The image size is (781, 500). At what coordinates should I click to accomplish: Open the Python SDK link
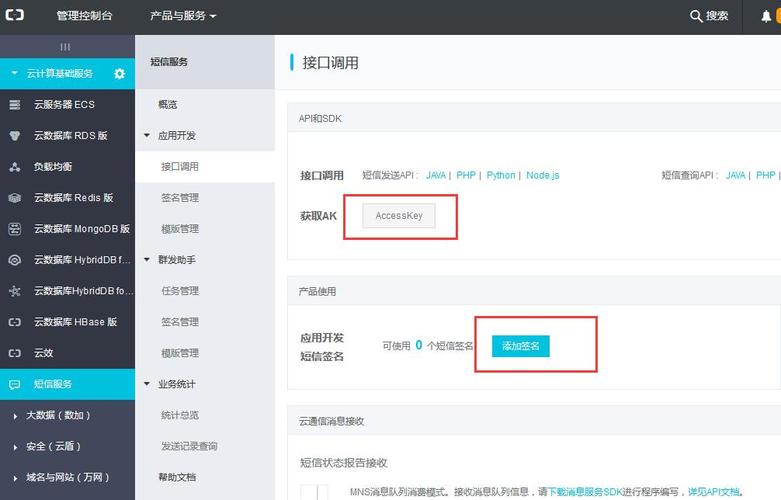(x=501, y=175)
